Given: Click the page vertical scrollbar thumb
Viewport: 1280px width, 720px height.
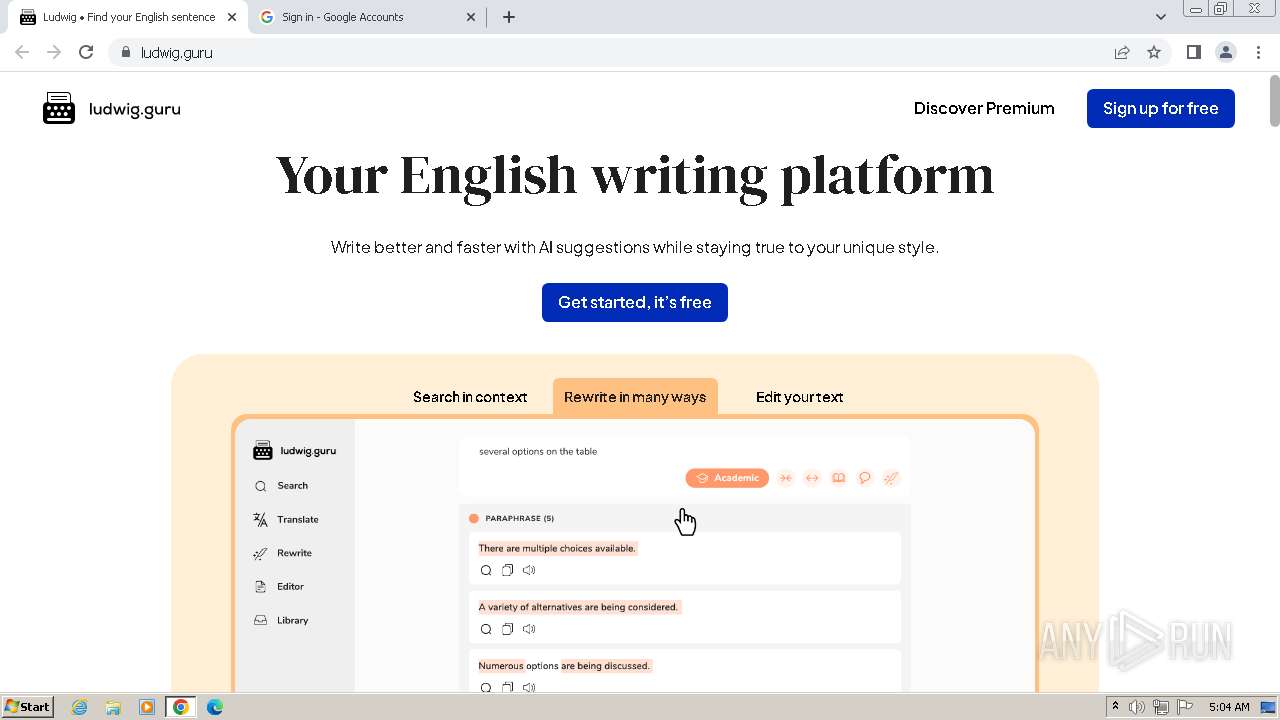Looking at the screenshot, I should (1273, 100).
